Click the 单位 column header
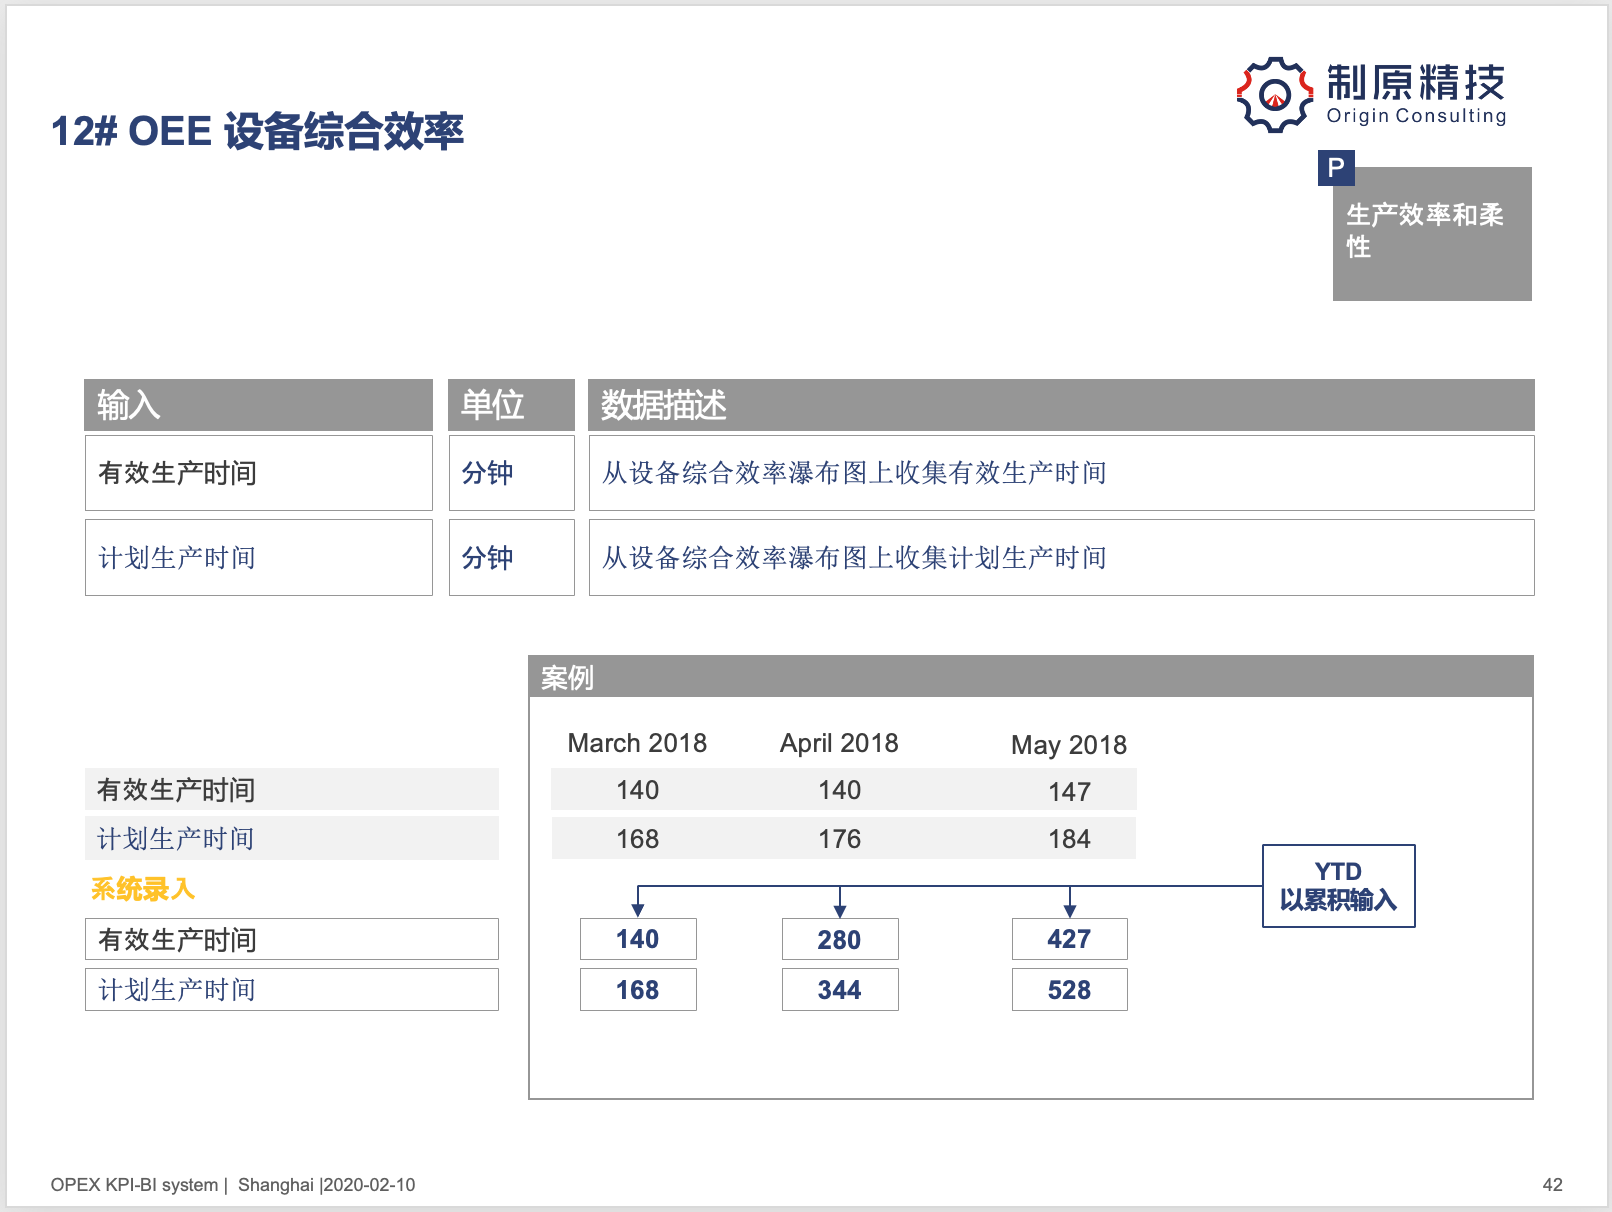 pos(511,405)
